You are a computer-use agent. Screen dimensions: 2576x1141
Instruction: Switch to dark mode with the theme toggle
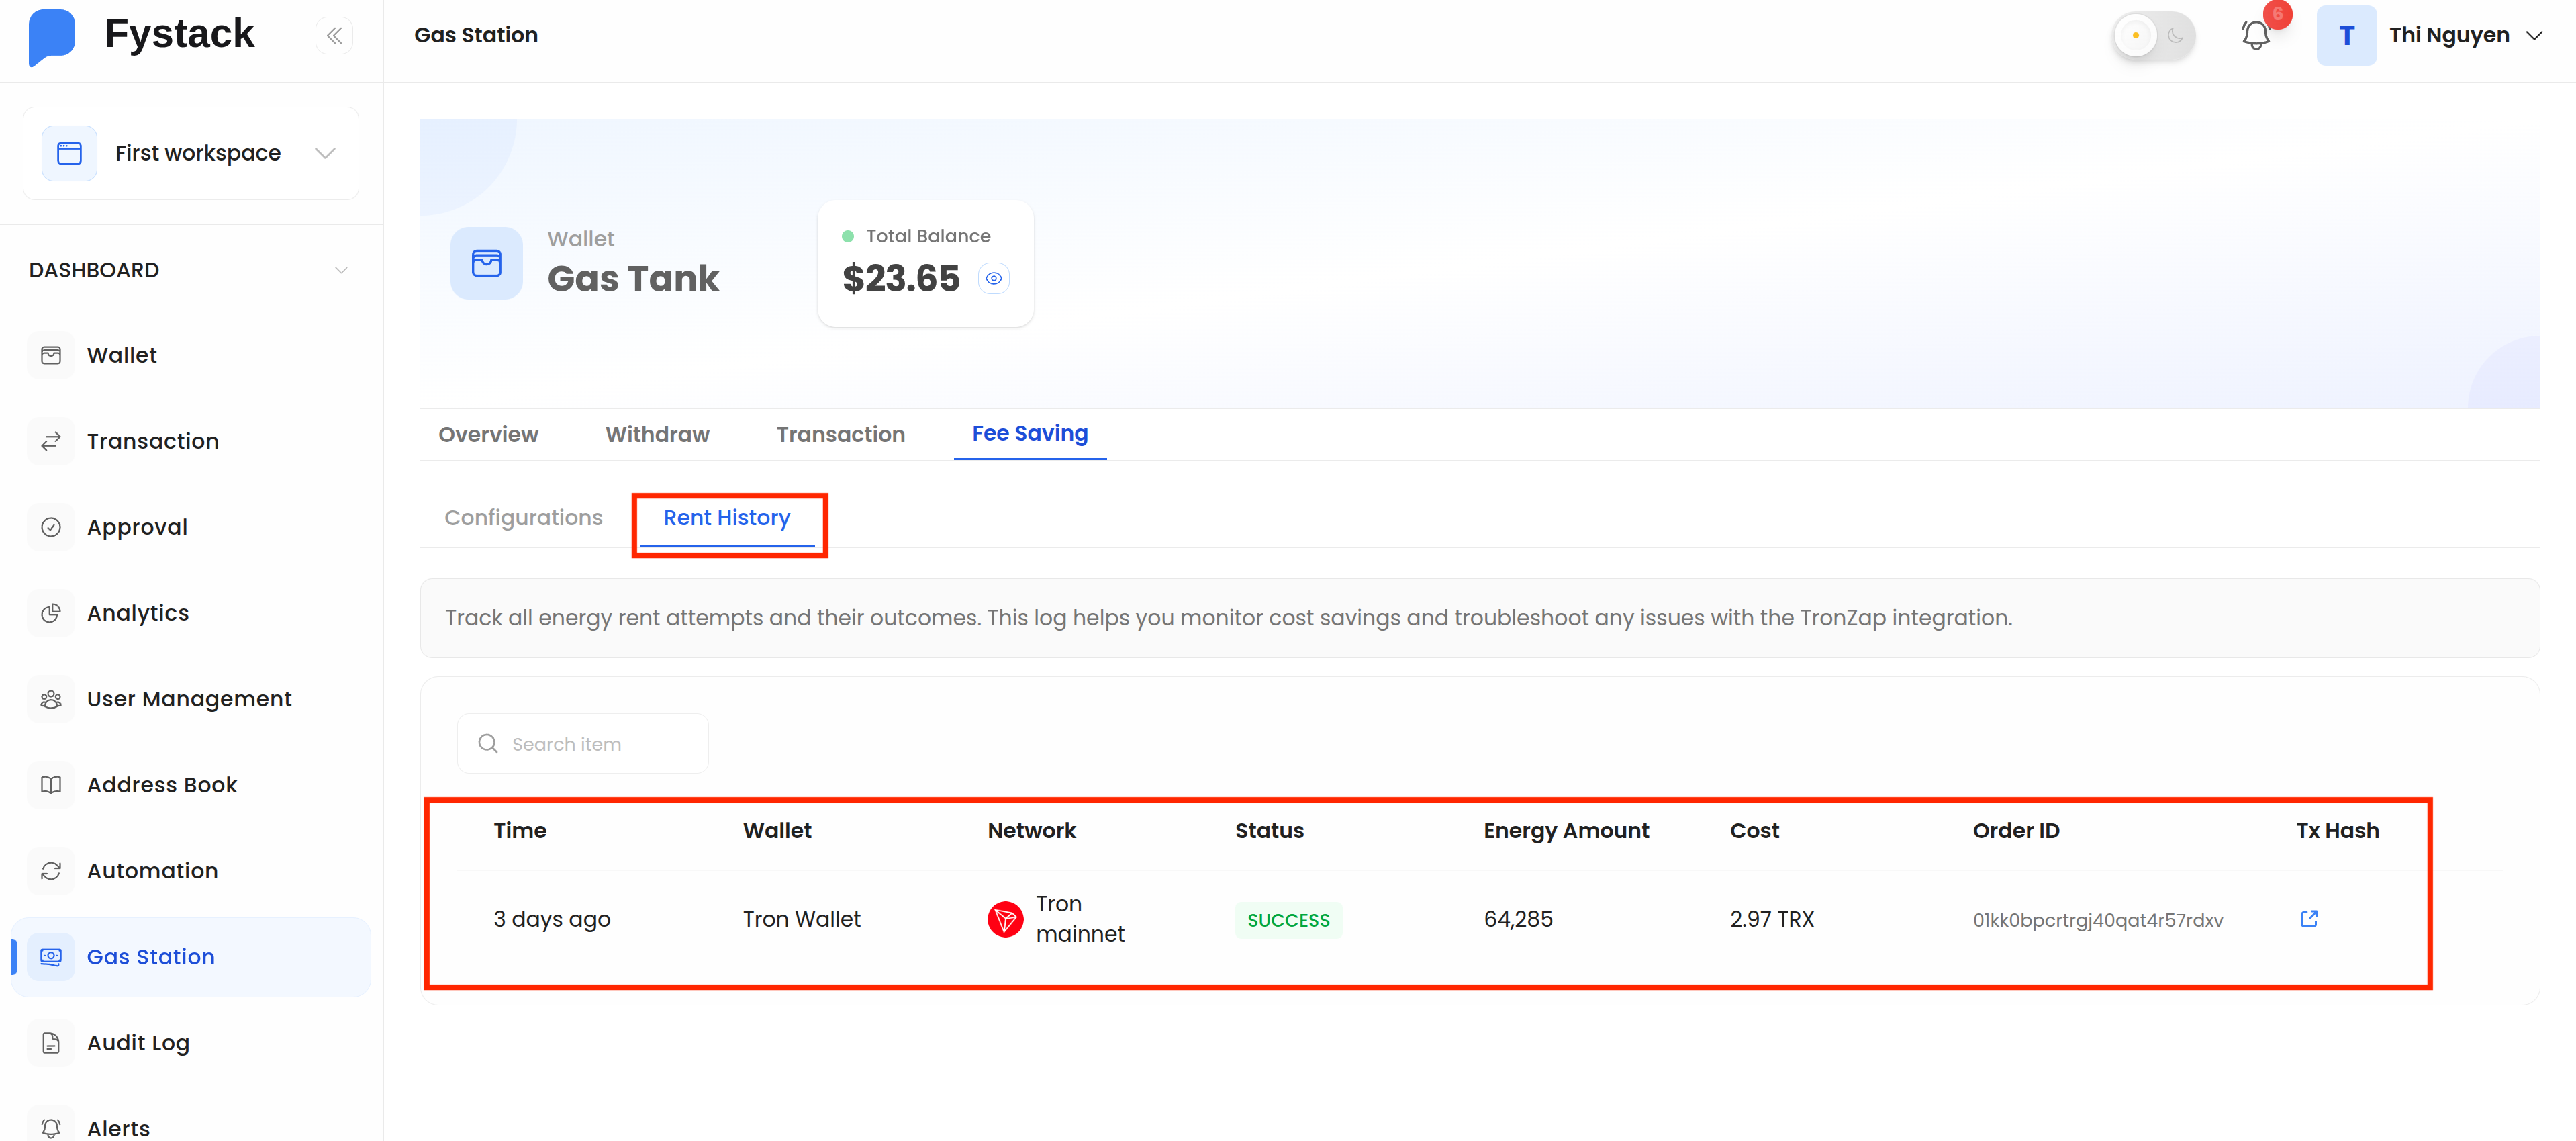click(2176, 36)
